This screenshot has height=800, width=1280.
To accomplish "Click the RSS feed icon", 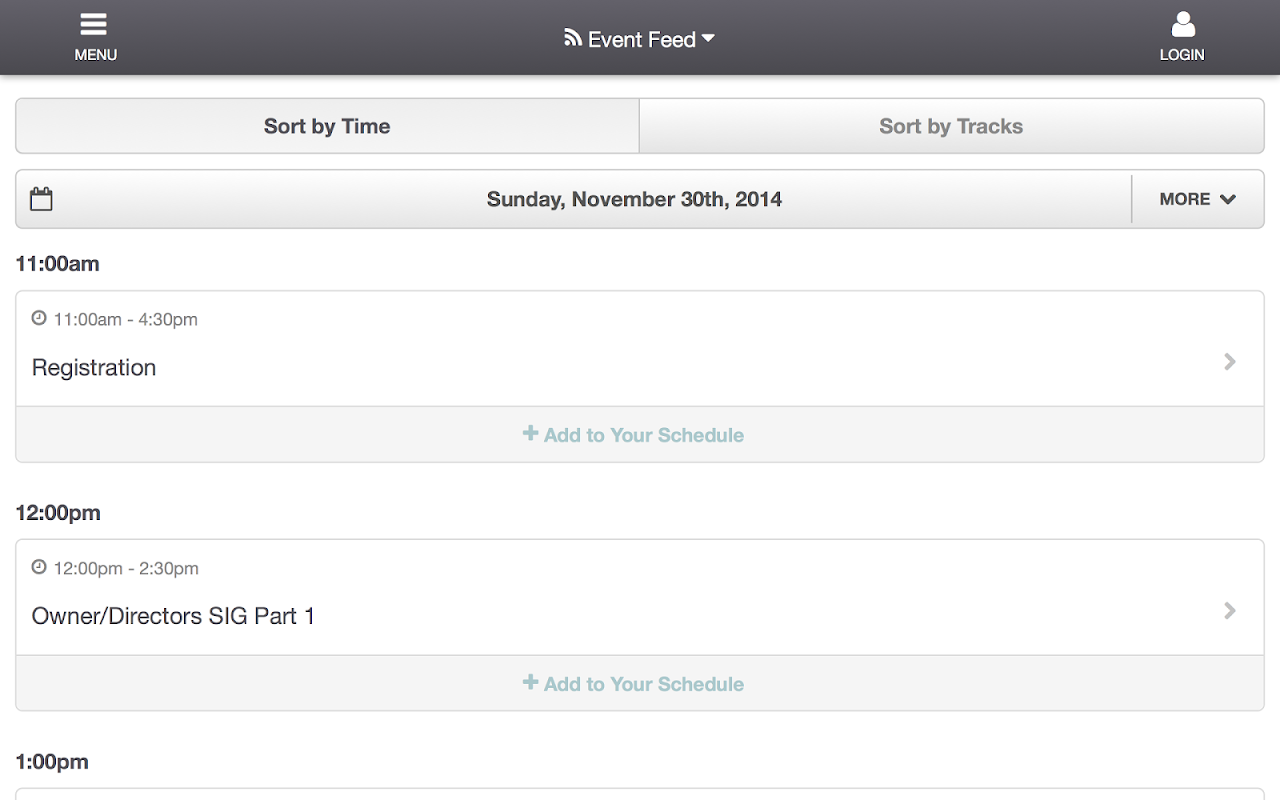I will [573, 38].
